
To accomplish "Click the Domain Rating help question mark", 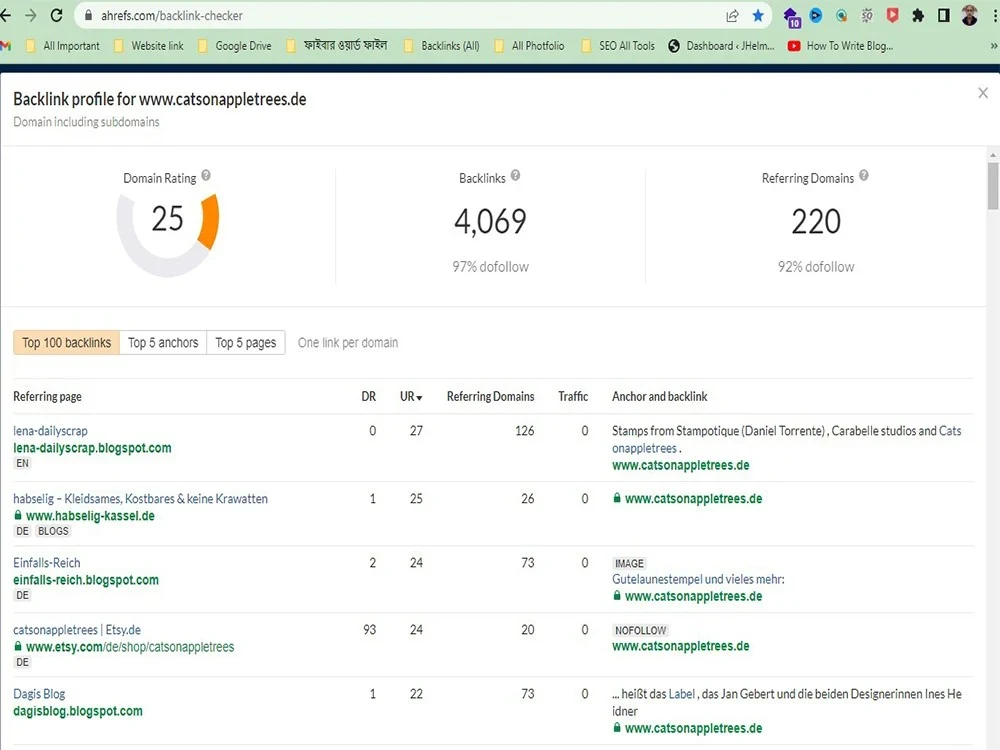I will (206, 175).
